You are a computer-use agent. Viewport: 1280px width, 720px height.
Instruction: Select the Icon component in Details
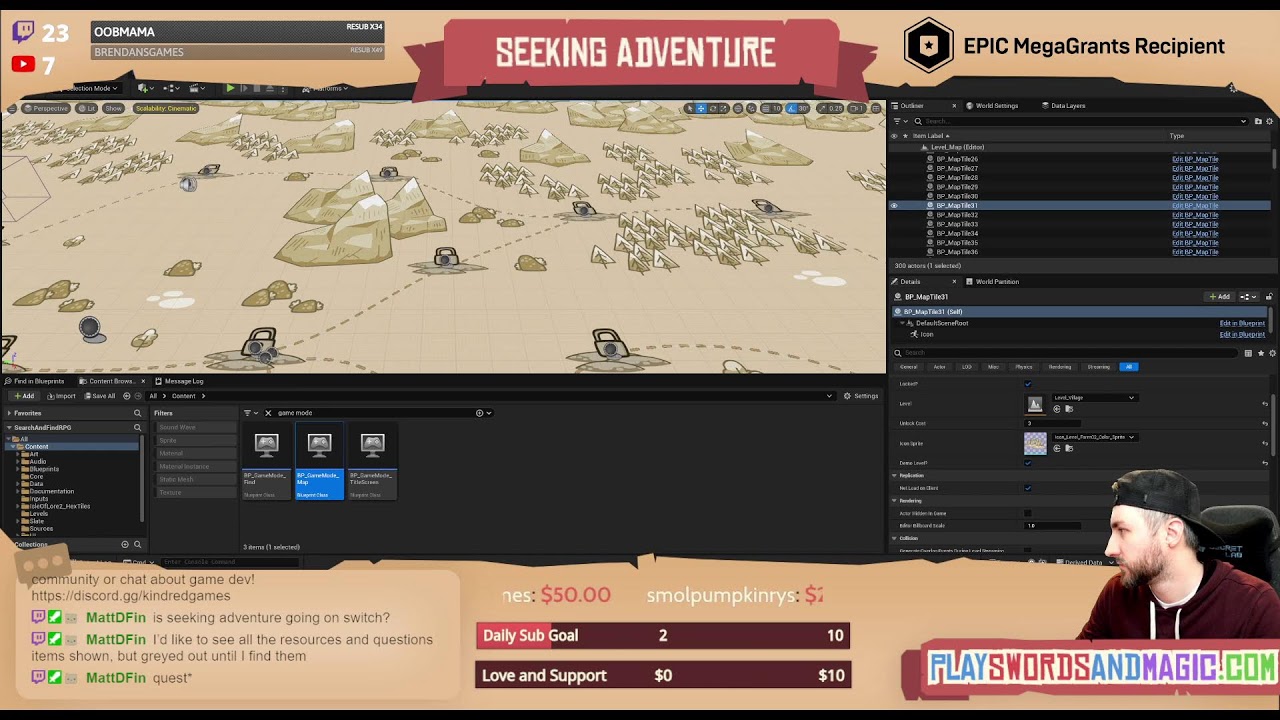coord(927,334)
